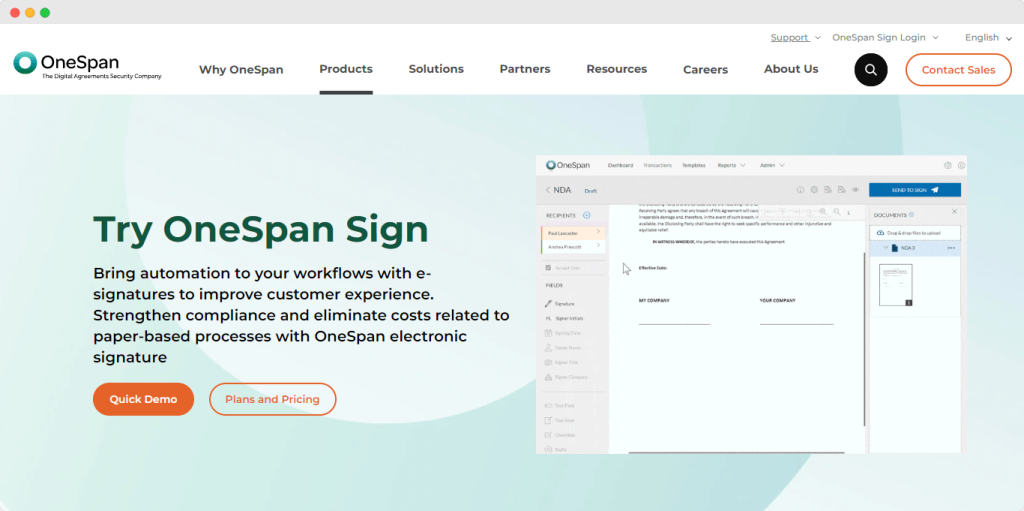
Task: Open the English language selector
Action: (988, 37)
